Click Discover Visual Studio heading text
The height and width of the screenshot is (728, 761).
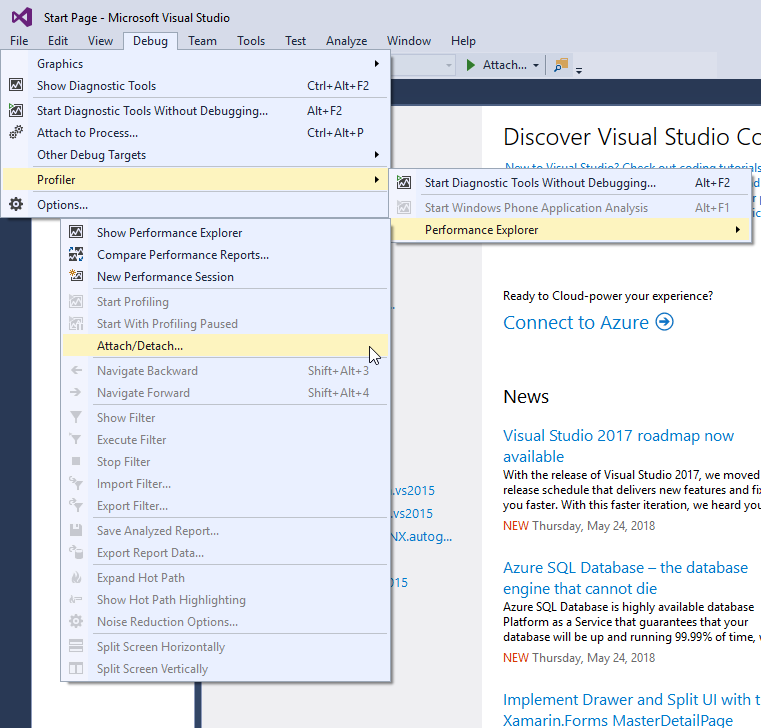(632, 136)
